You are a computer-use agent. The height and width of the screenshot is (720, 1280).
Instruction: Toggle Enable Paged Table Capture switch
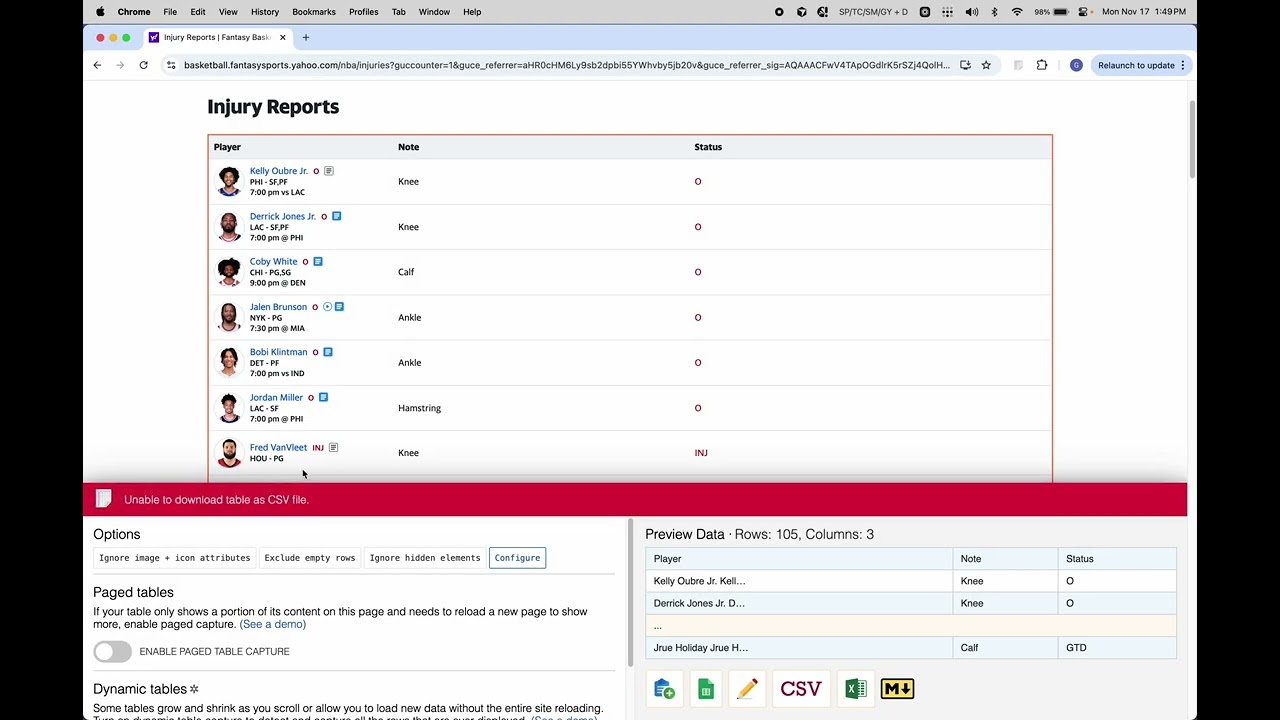pos(112,651)
